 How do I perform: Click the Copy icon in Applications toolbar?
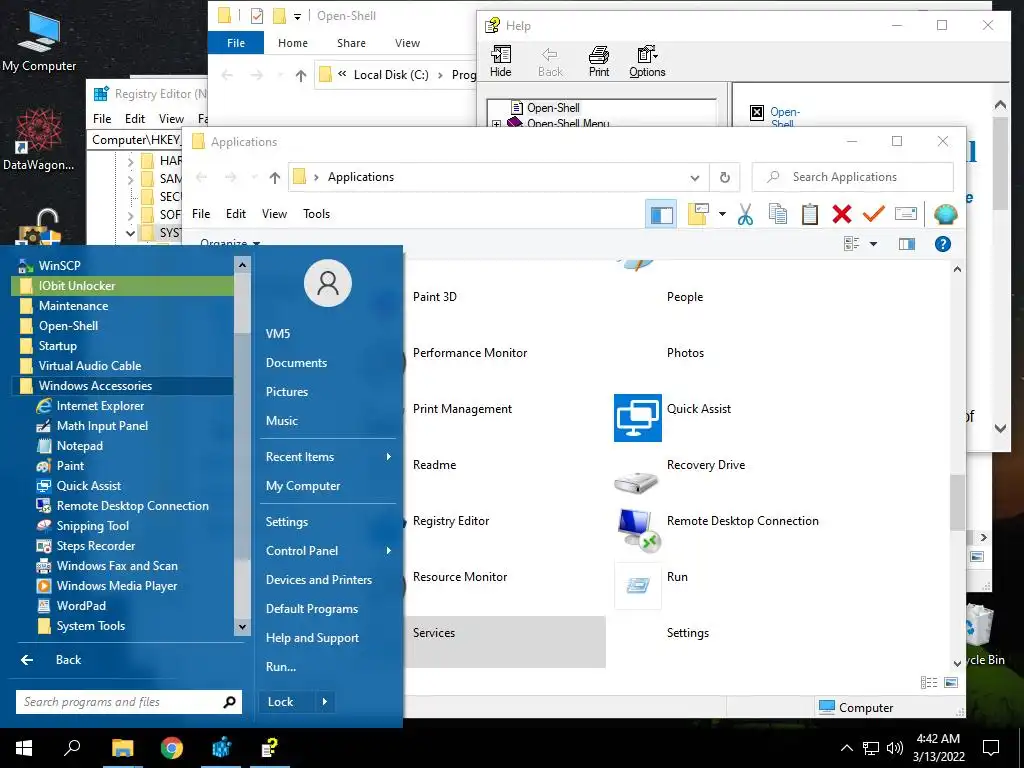pos(777,214)
